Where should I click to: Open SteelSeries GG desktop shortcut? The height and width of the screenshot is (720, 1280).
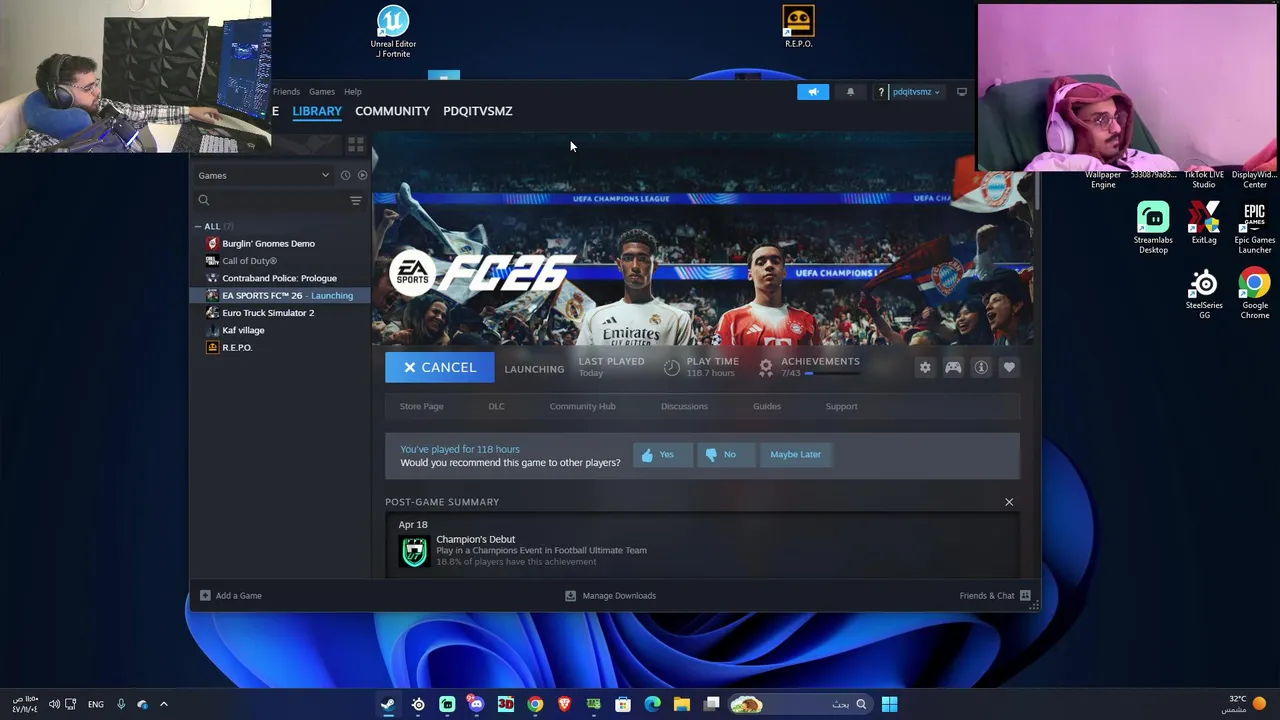click(x=1204, y=294)
